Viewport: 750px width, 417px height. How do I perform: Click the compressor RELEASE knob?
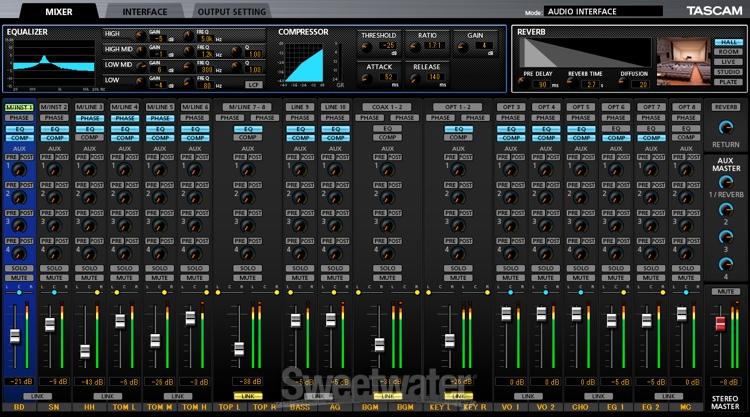(x=414, y=78)
